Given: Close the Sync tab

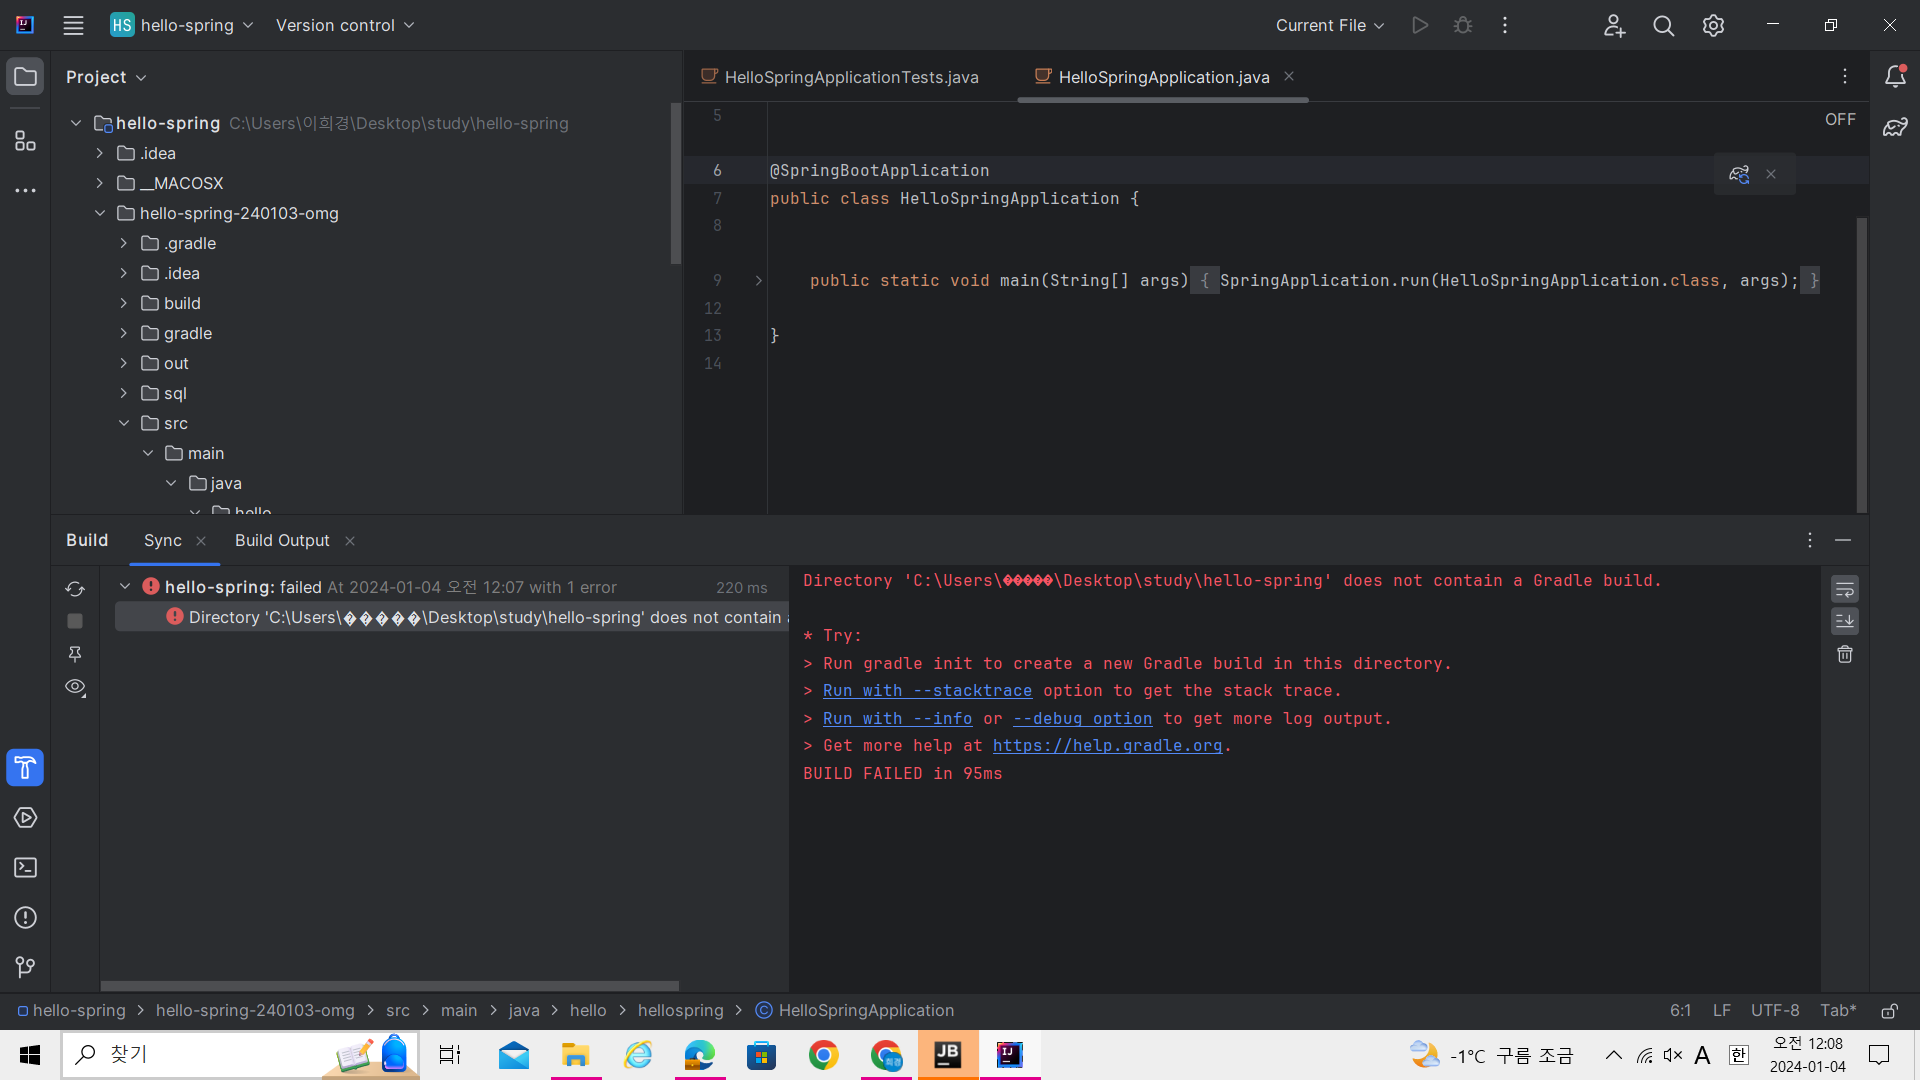Looking at the screenshot, I should tap(201, 541).
